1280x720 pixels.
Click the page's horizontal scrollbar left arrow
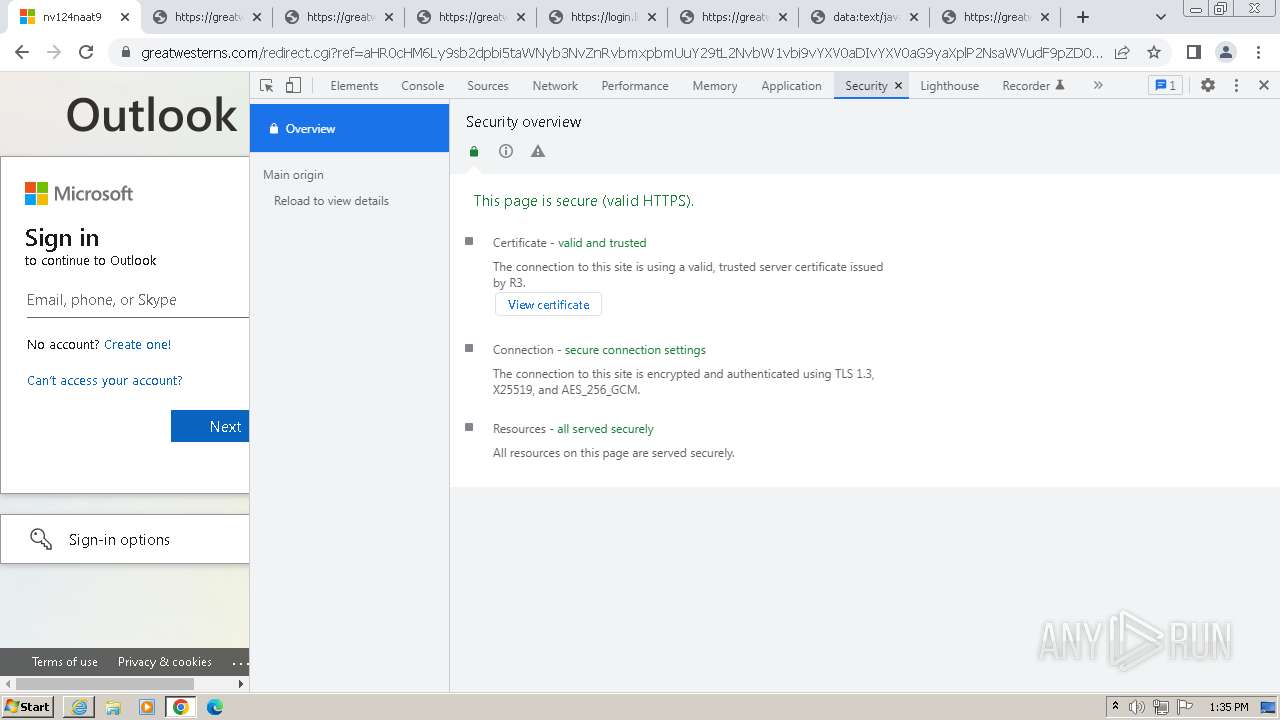point(8,684)
